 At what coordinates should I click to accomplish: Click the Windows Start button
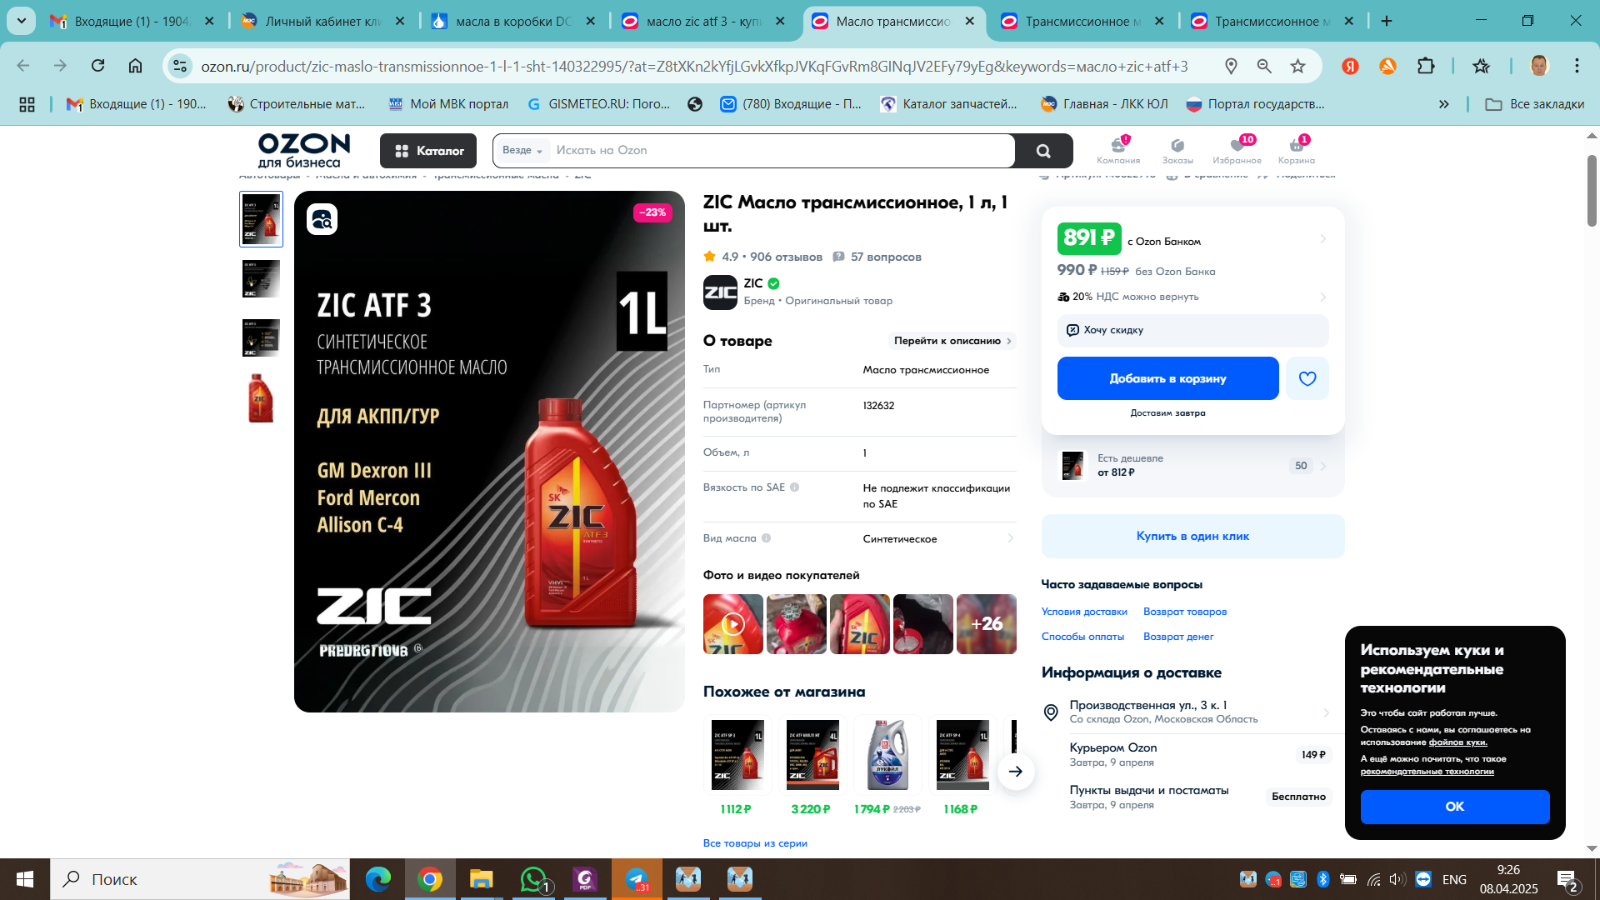[x=25, y=880]
